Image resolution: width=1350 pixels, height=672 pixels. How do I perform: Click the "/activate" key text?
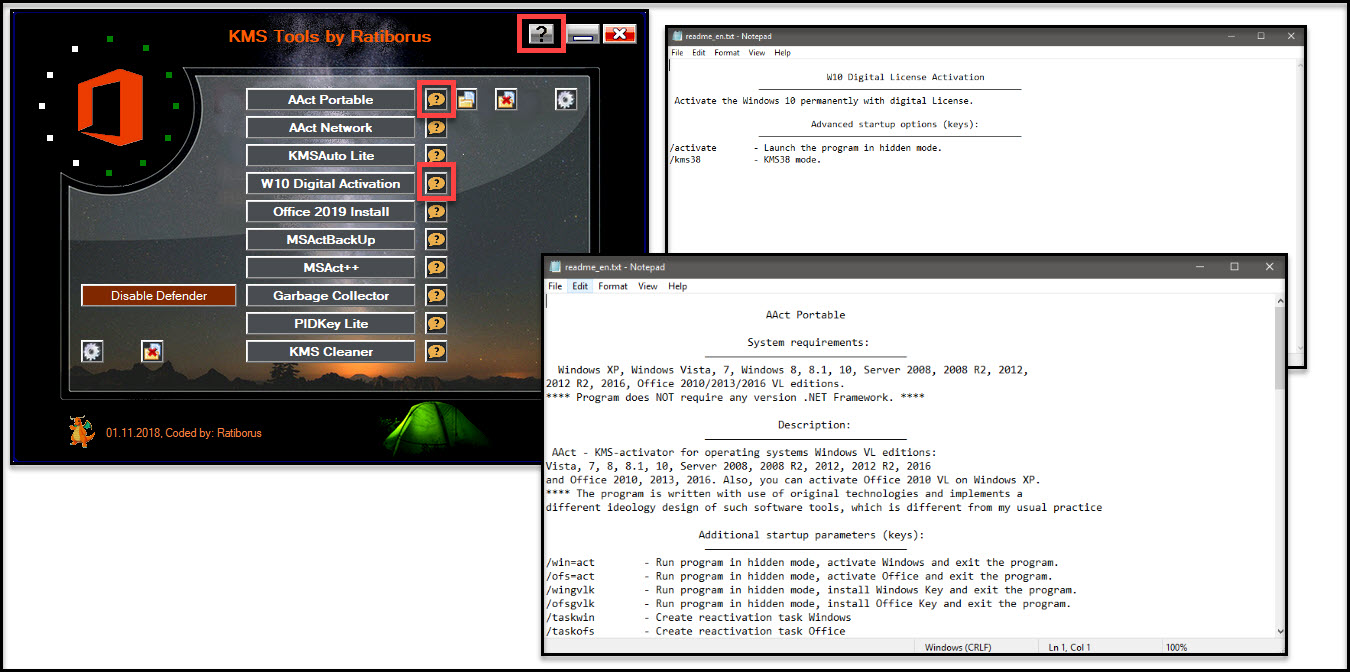693,148
